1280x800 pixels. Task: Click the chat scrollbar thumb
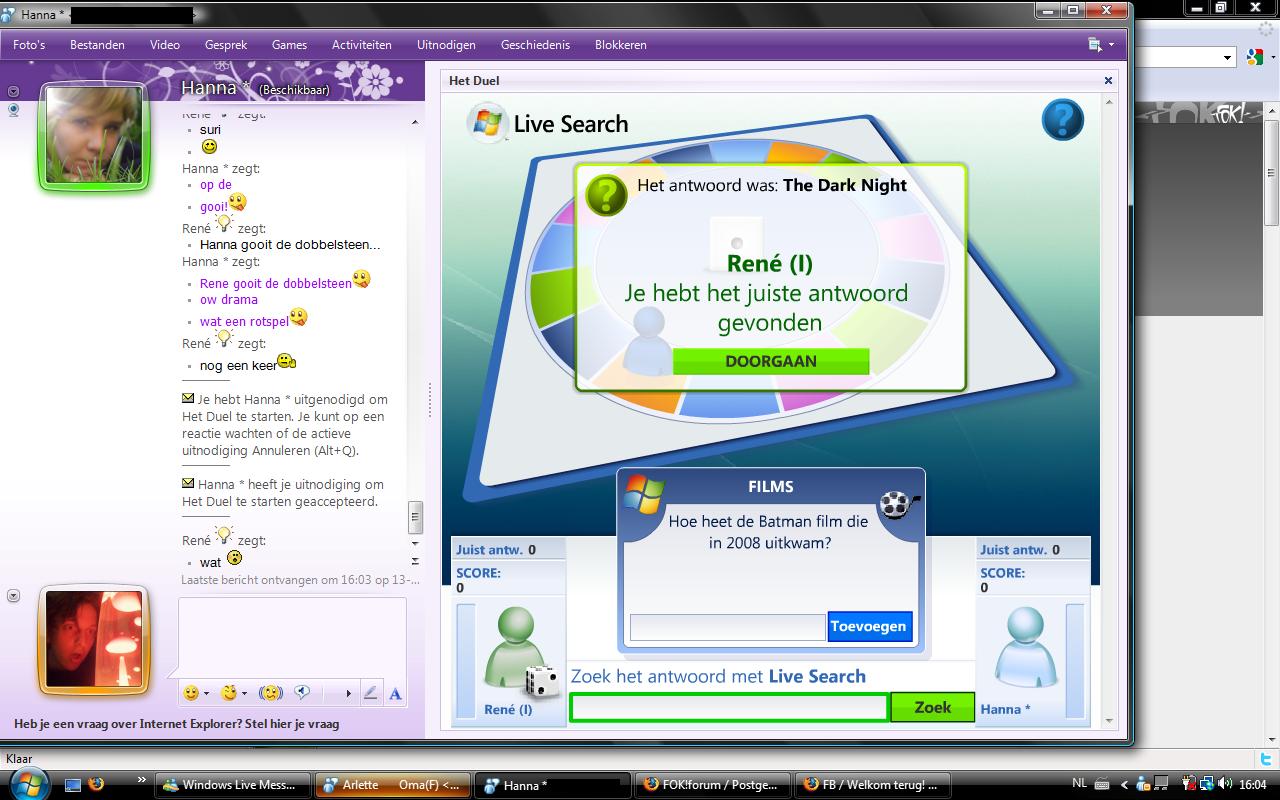coord(415,518)
